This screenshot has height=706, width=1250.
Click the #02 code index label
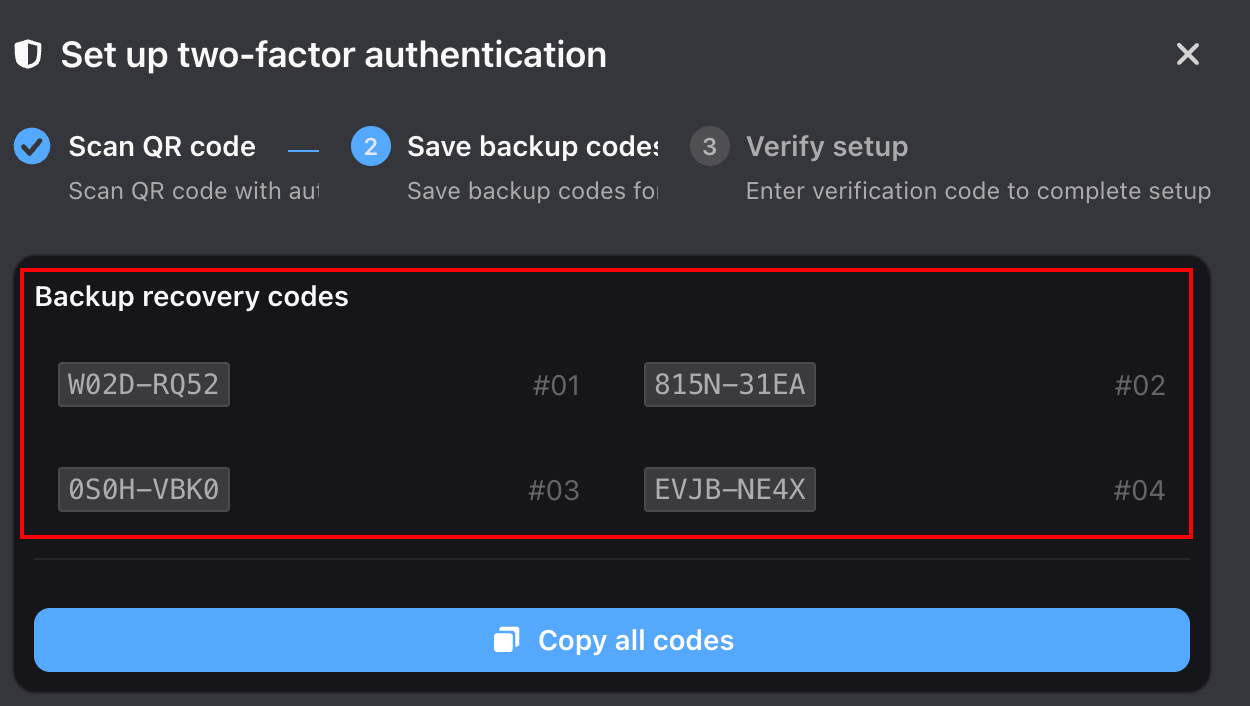coord(1140,386)
